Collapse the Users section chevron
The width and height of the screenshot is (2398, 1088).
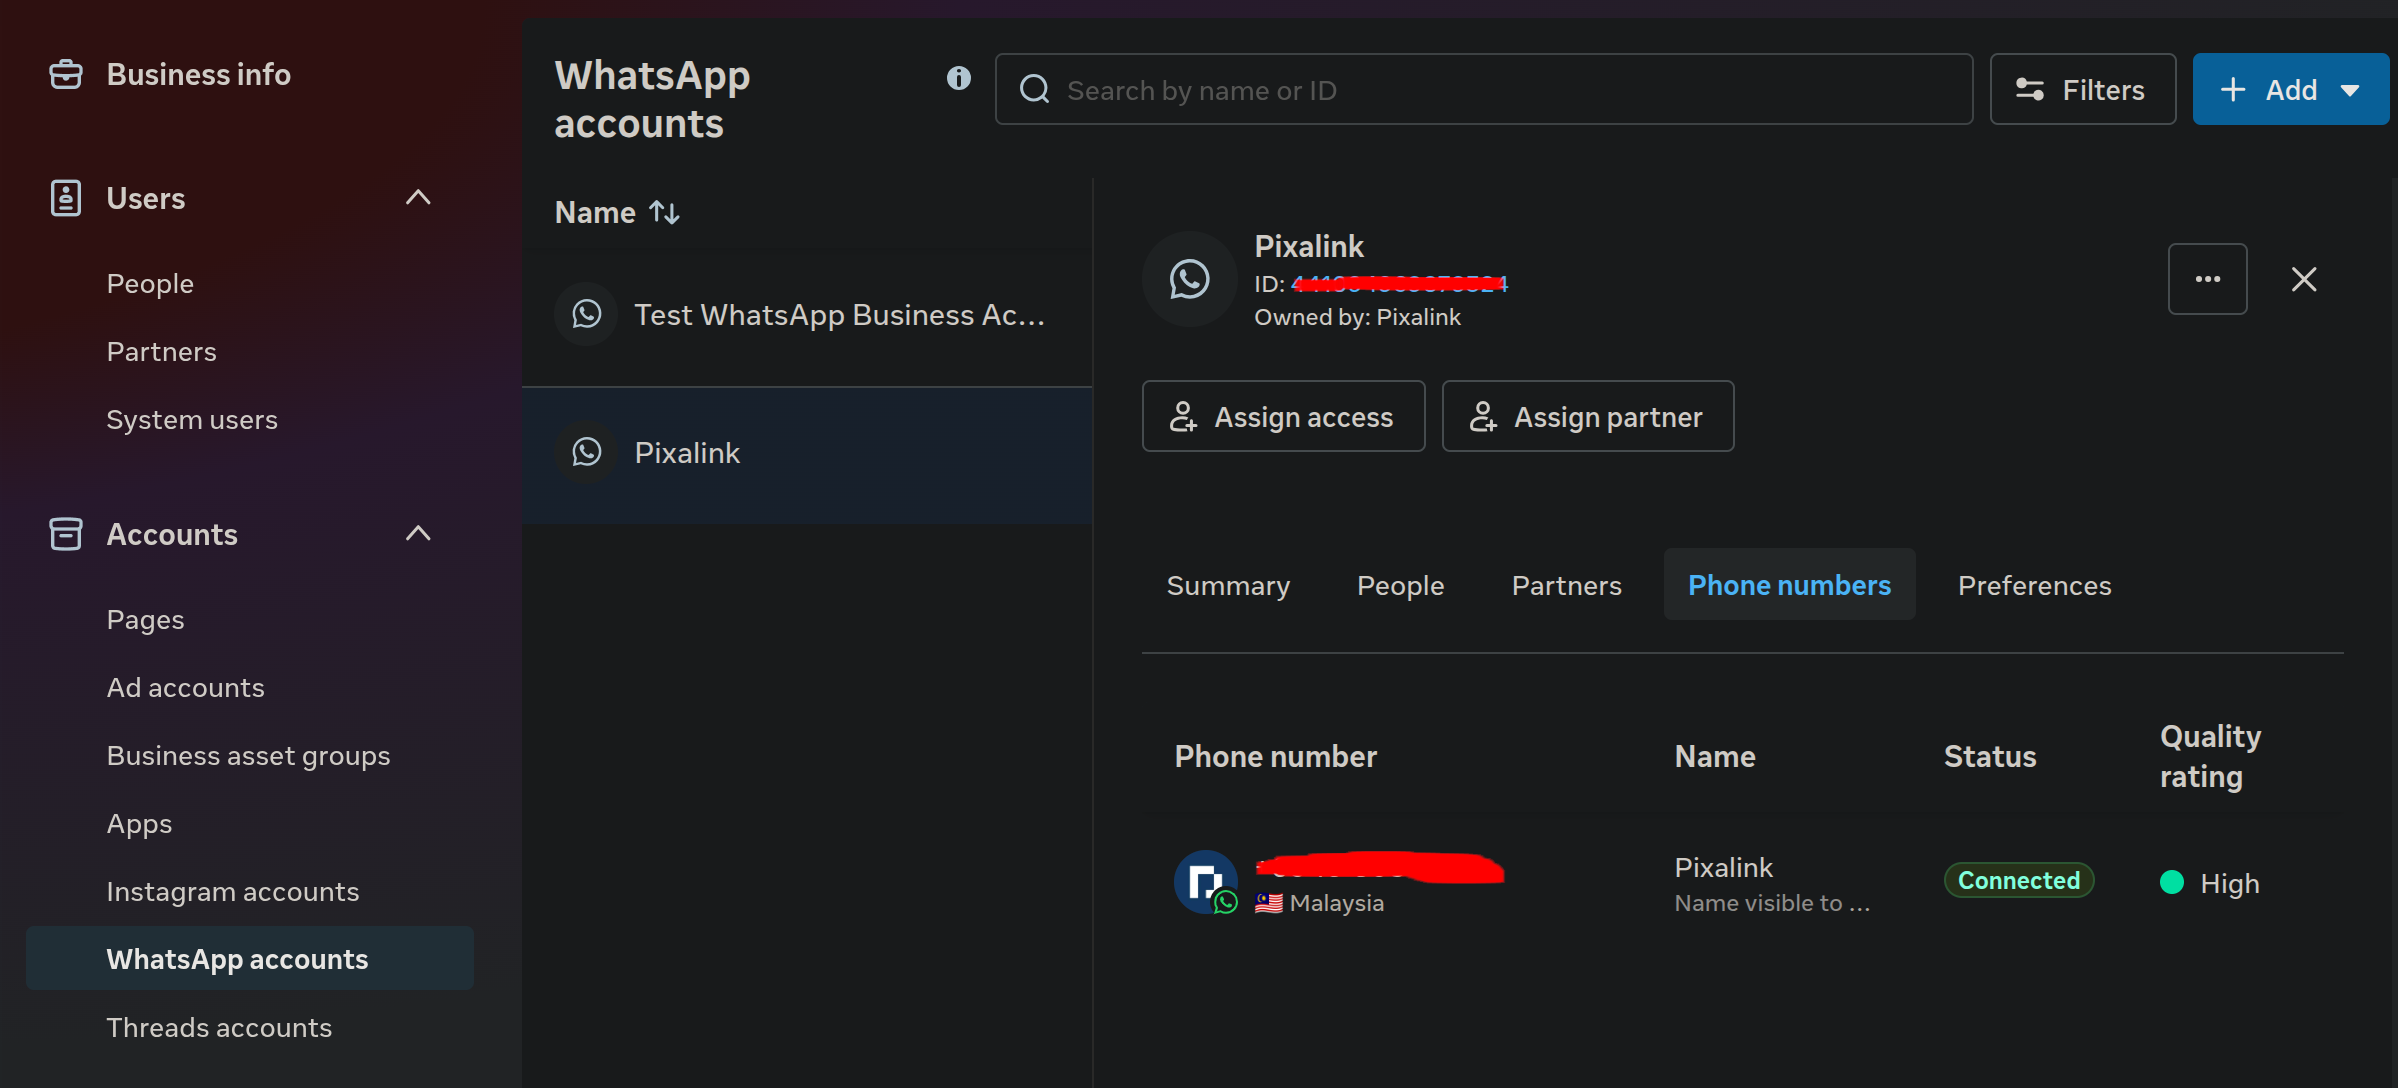[418, 198]
